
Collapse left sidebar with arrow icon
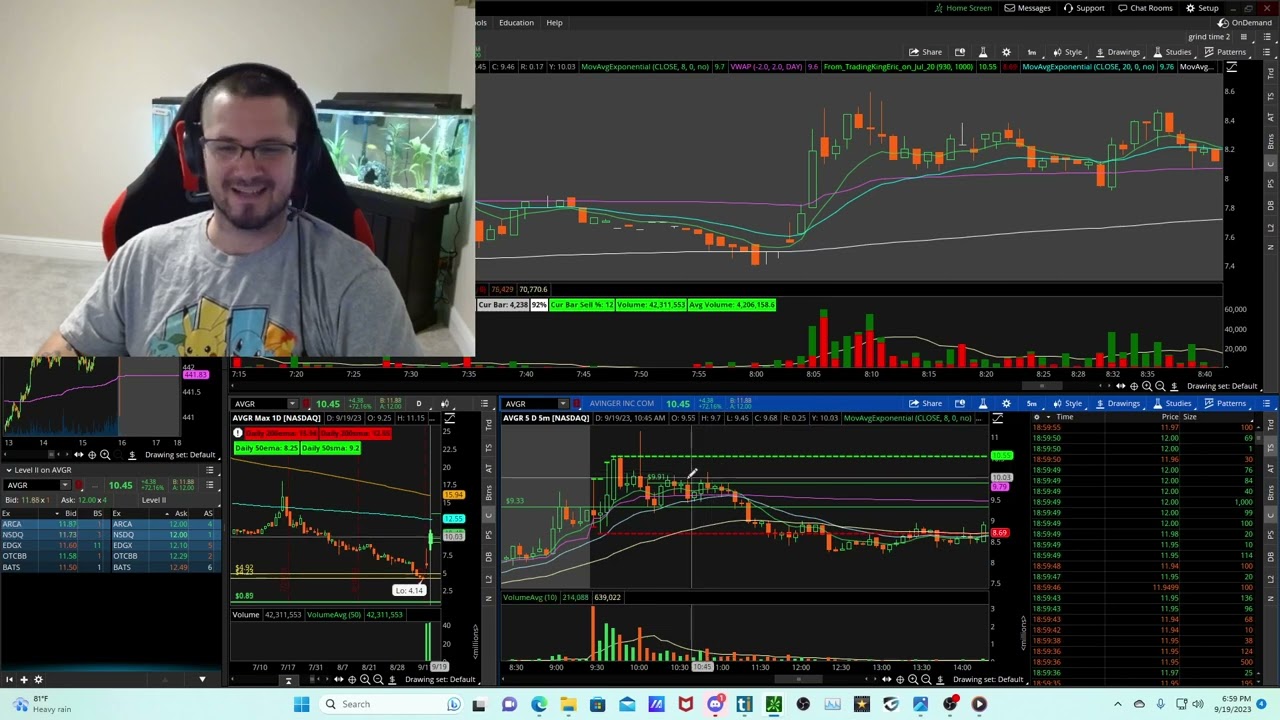pos(9,679)
